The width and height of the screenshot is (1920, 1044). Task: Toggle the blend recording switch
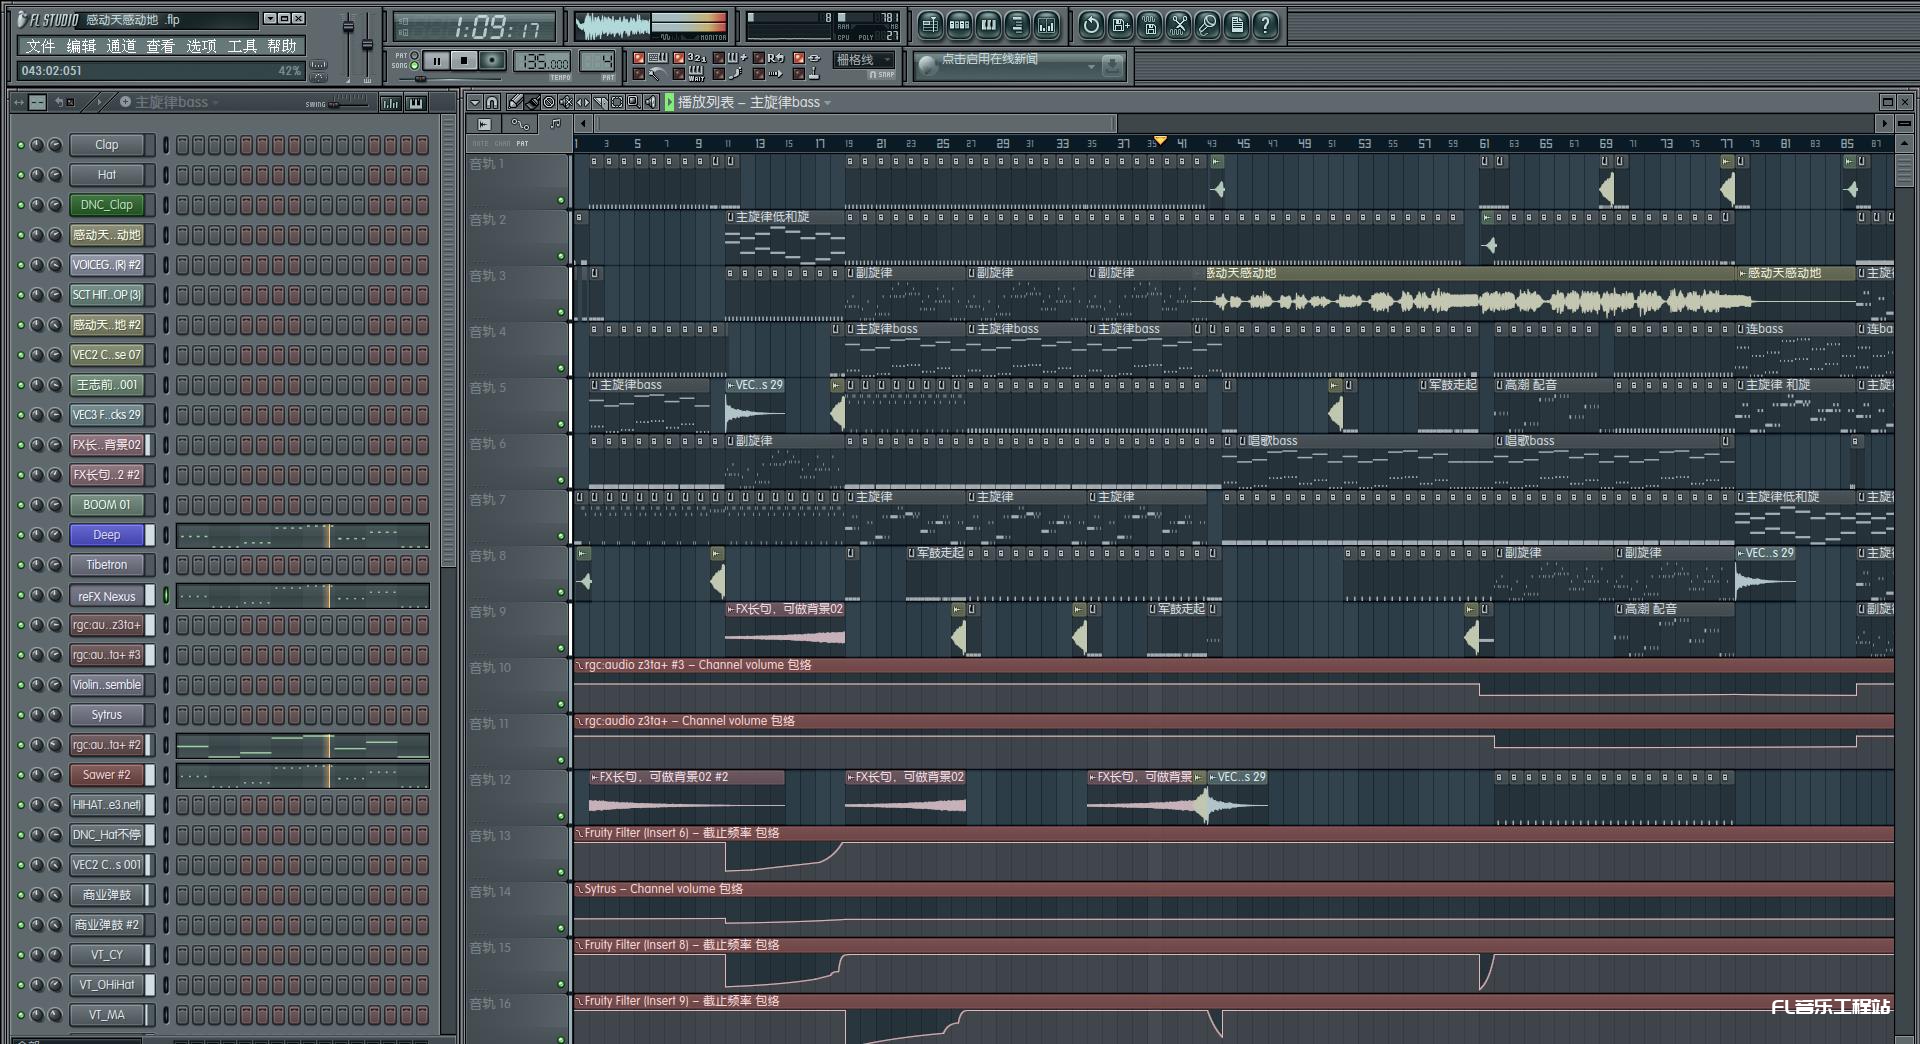(719, 58)
